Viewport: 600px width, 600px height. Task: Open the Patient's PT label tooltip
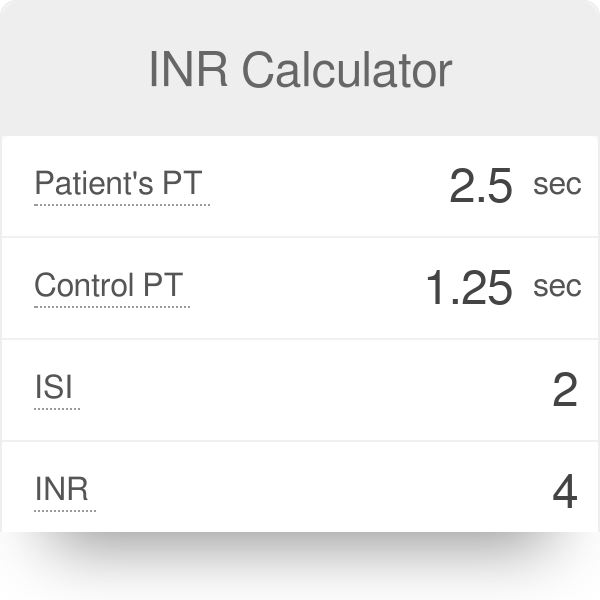[118, 184]
